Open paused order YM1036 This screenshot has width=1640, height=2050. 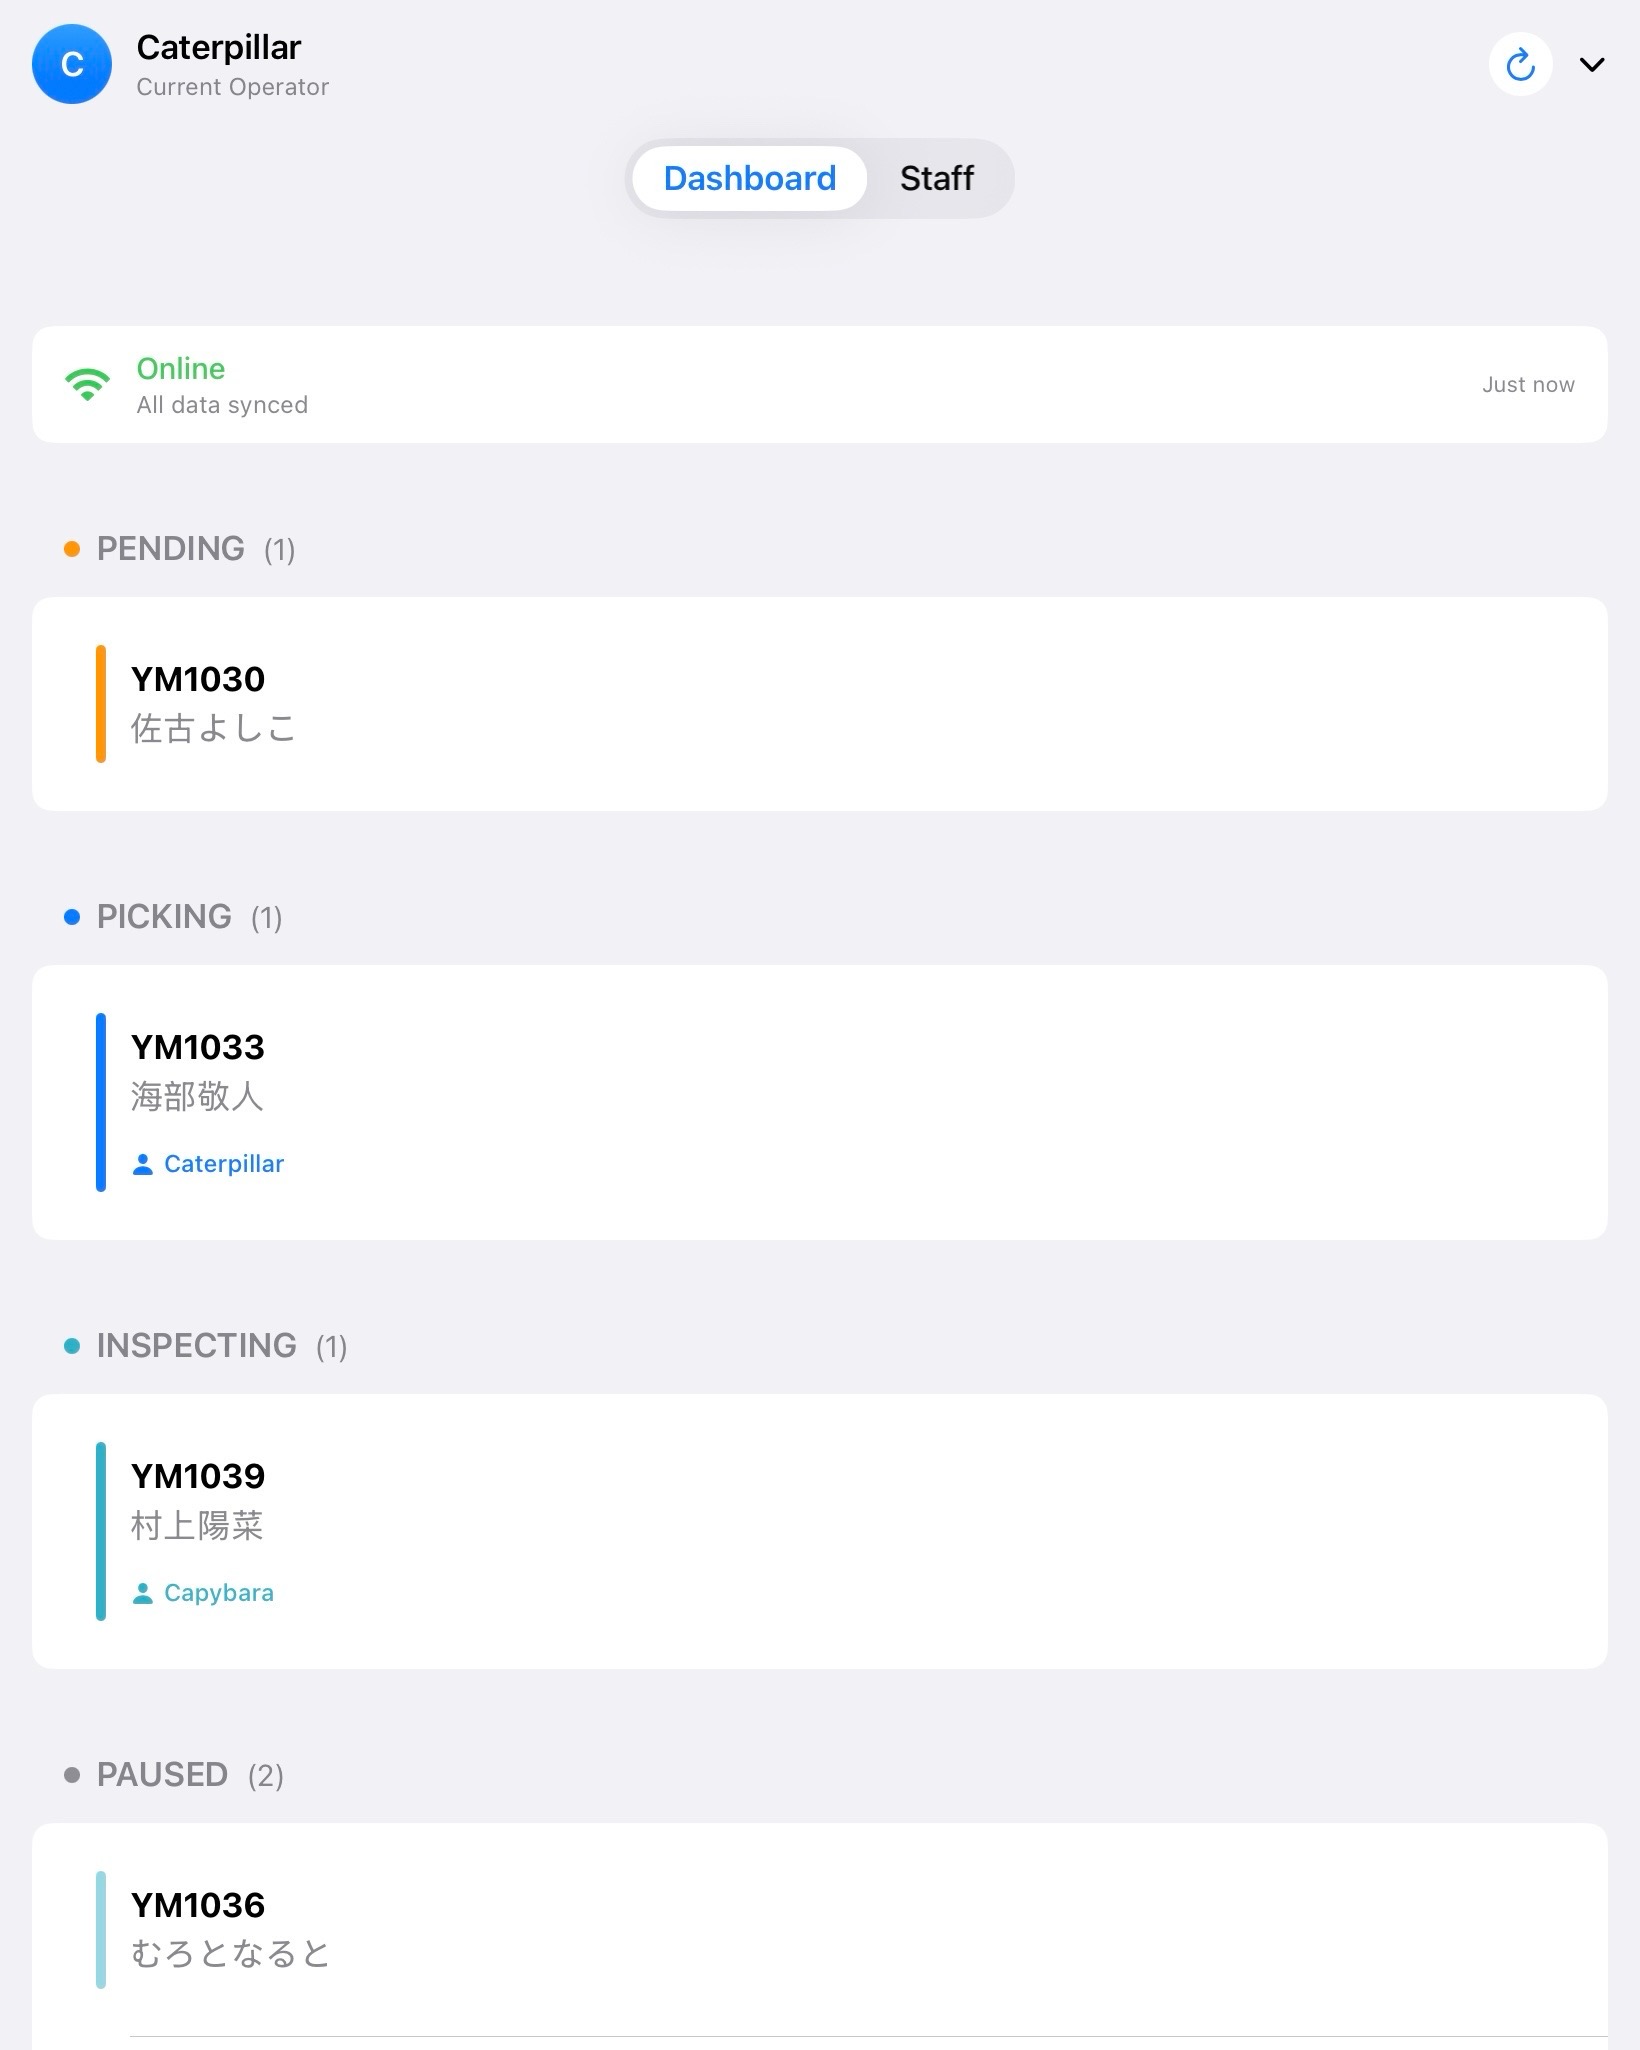(x=820, y=1930)
